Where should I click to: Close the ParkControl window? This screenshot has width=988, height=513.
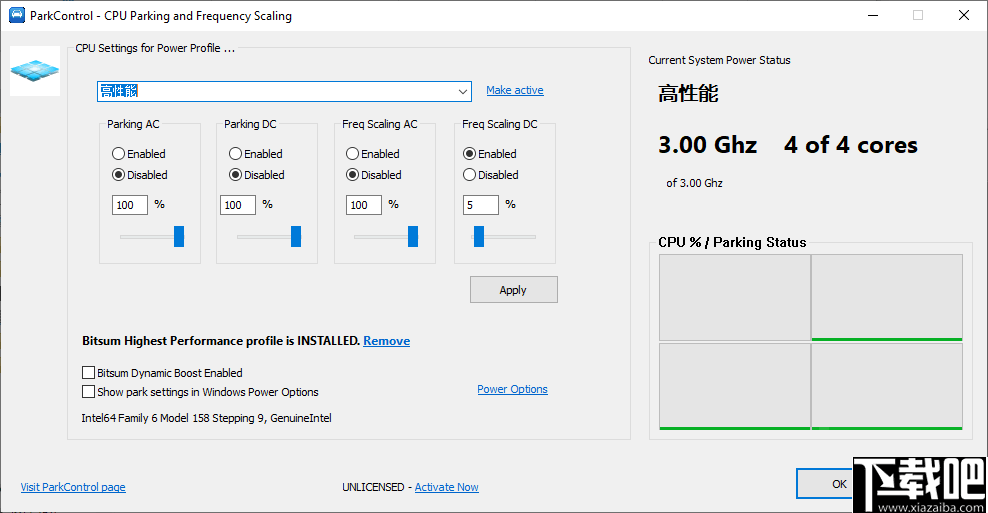pyautogui.click(x=963, y=15)
